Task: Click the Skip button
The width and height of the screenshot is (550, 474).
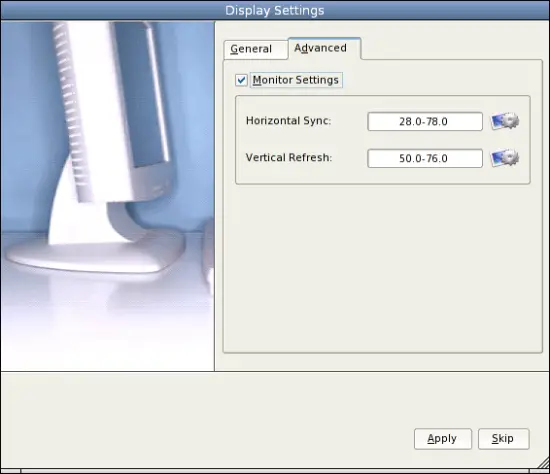Action: 503,439
